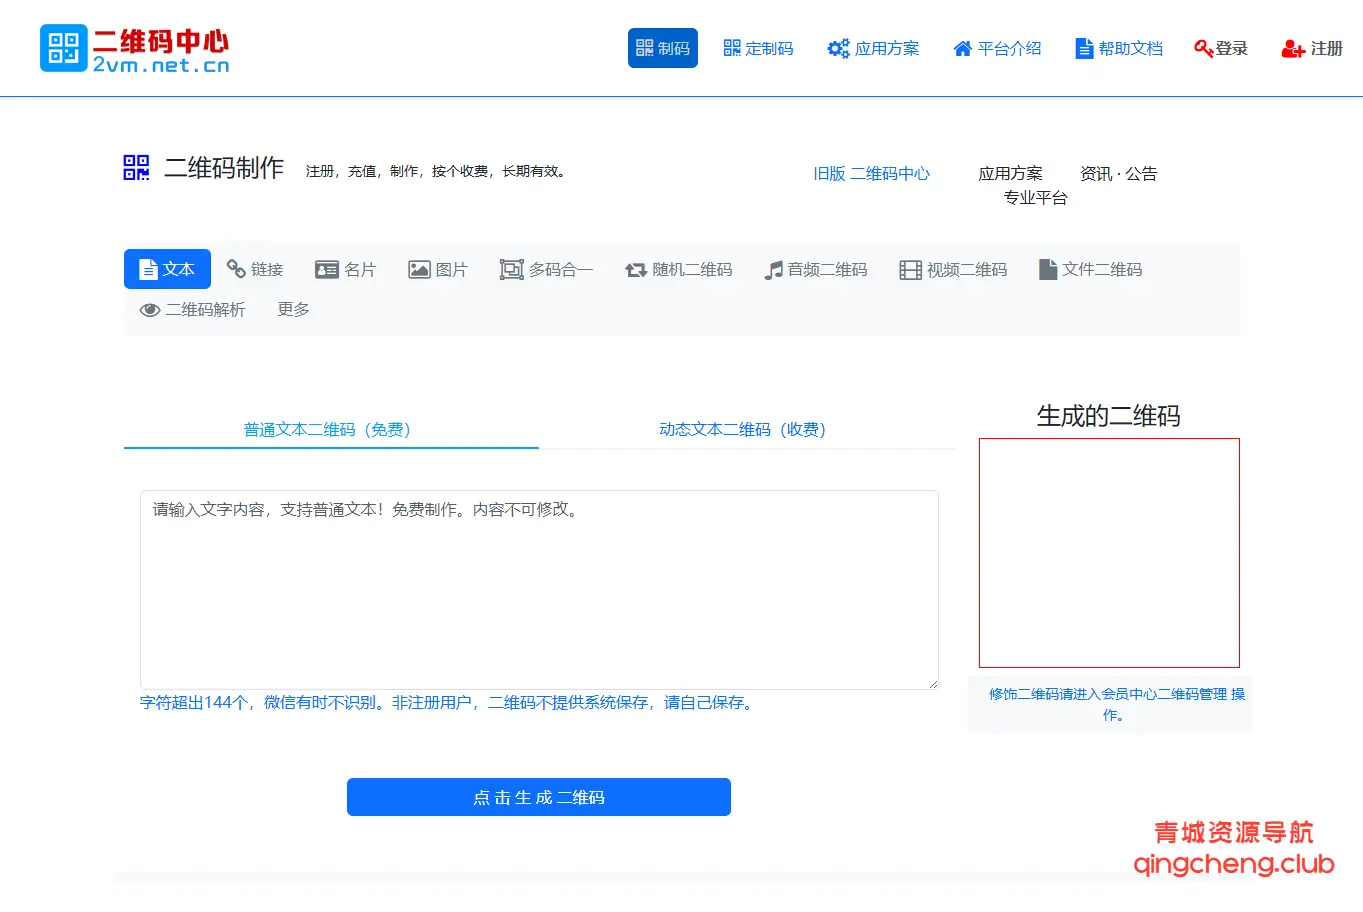The height and width of the screenshot is (912, 1363).
Task: Open the 平台介绍 section
Action: [x=996, y=48]
